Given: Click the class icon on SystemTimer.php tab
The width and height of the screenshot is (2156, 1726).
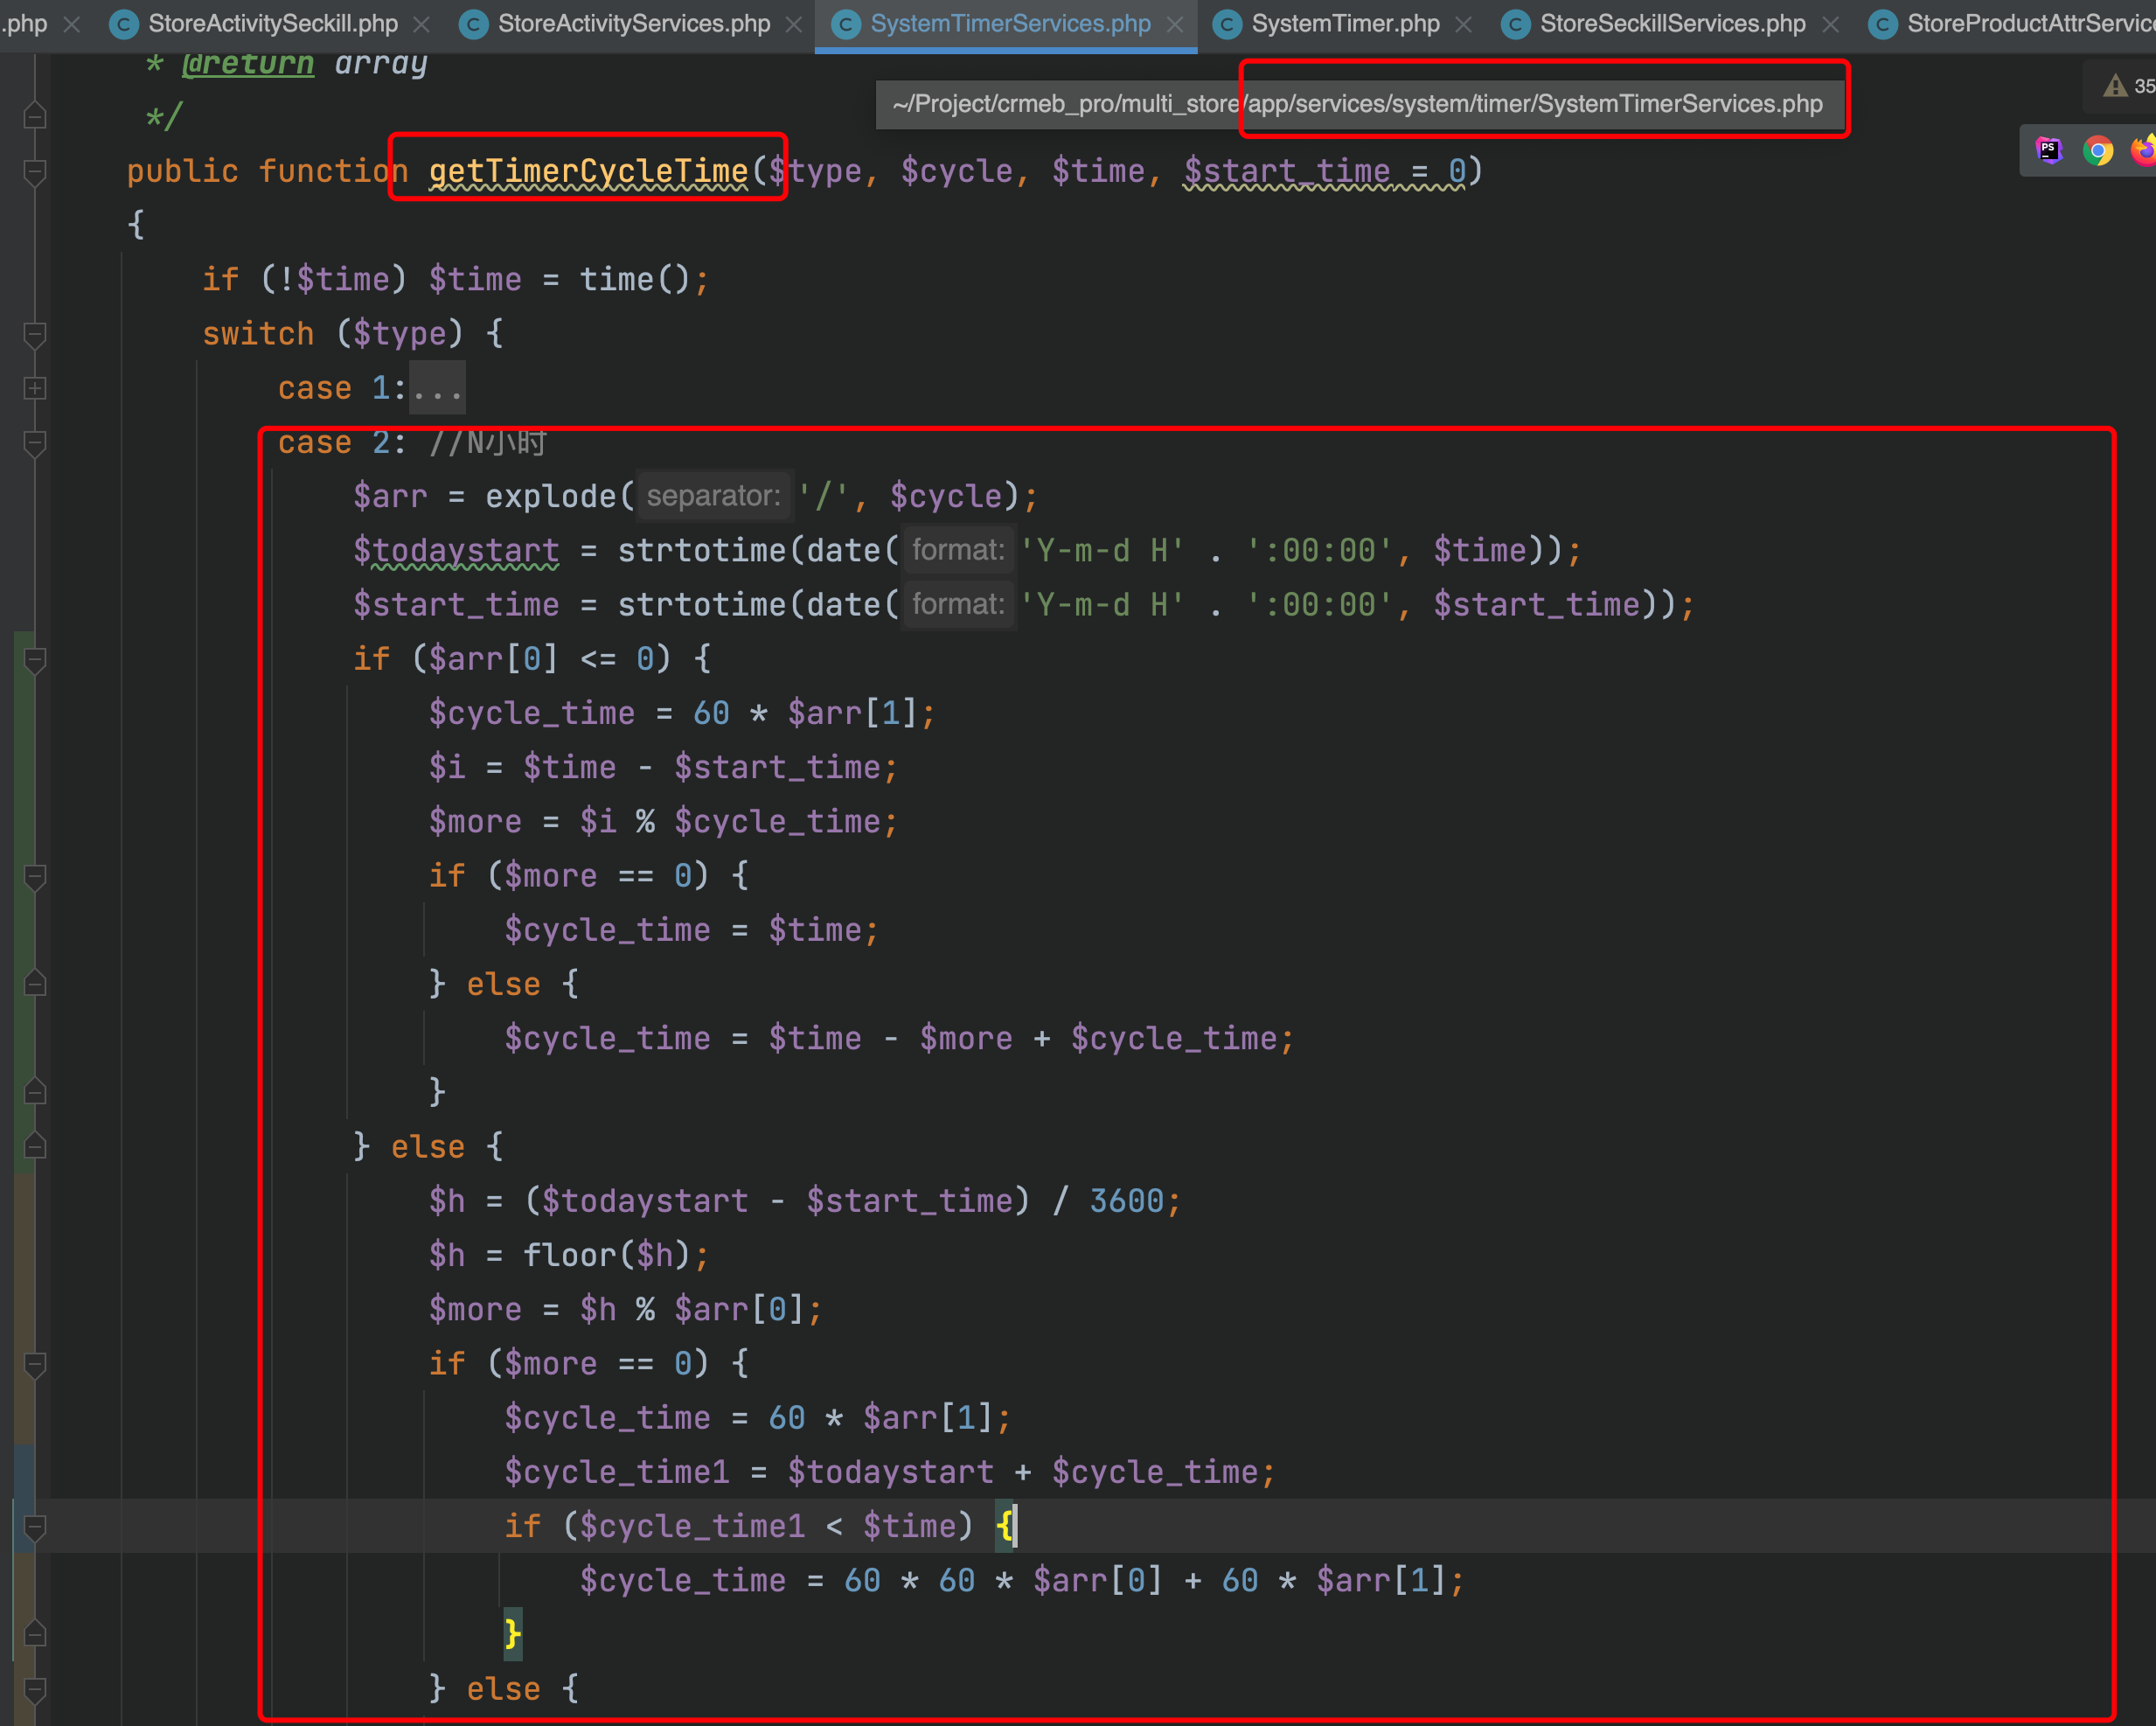Looking at the screenshot, I should pyautogui.click(x=1227, y=24).
